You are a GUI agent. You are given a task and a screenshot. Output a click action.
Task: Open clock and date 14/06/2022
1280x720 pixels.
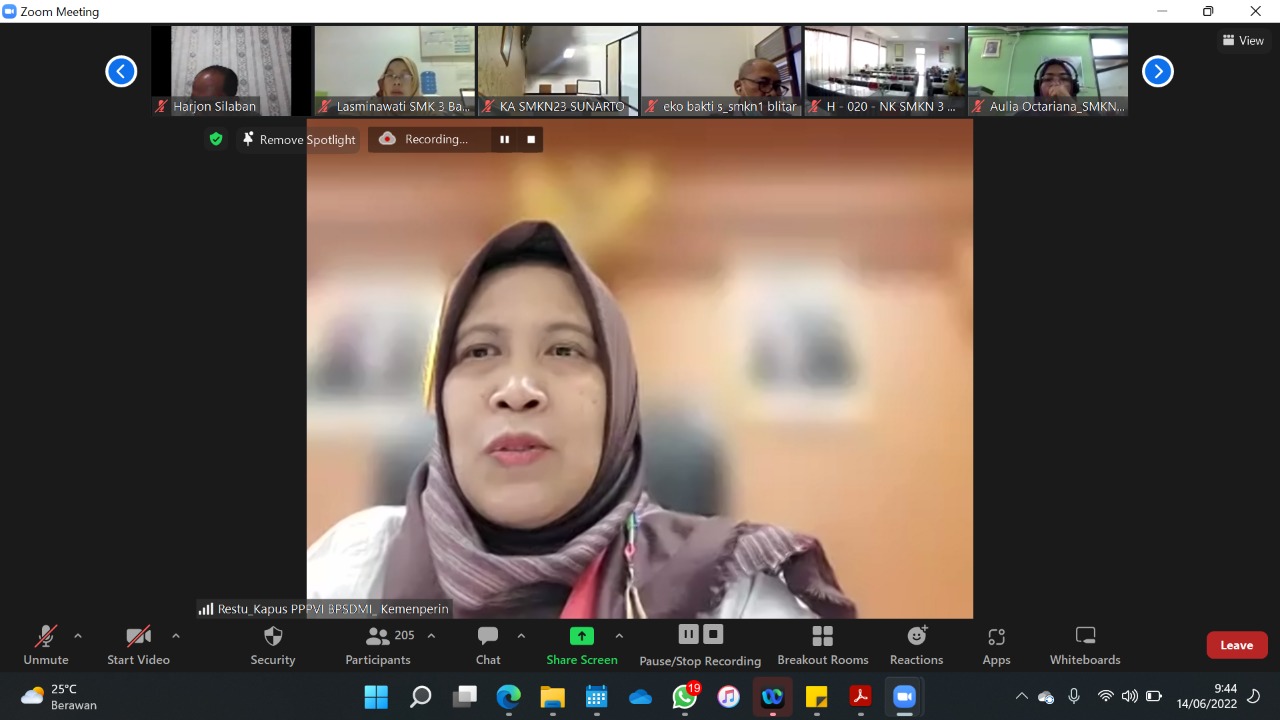coord(1207,696)
